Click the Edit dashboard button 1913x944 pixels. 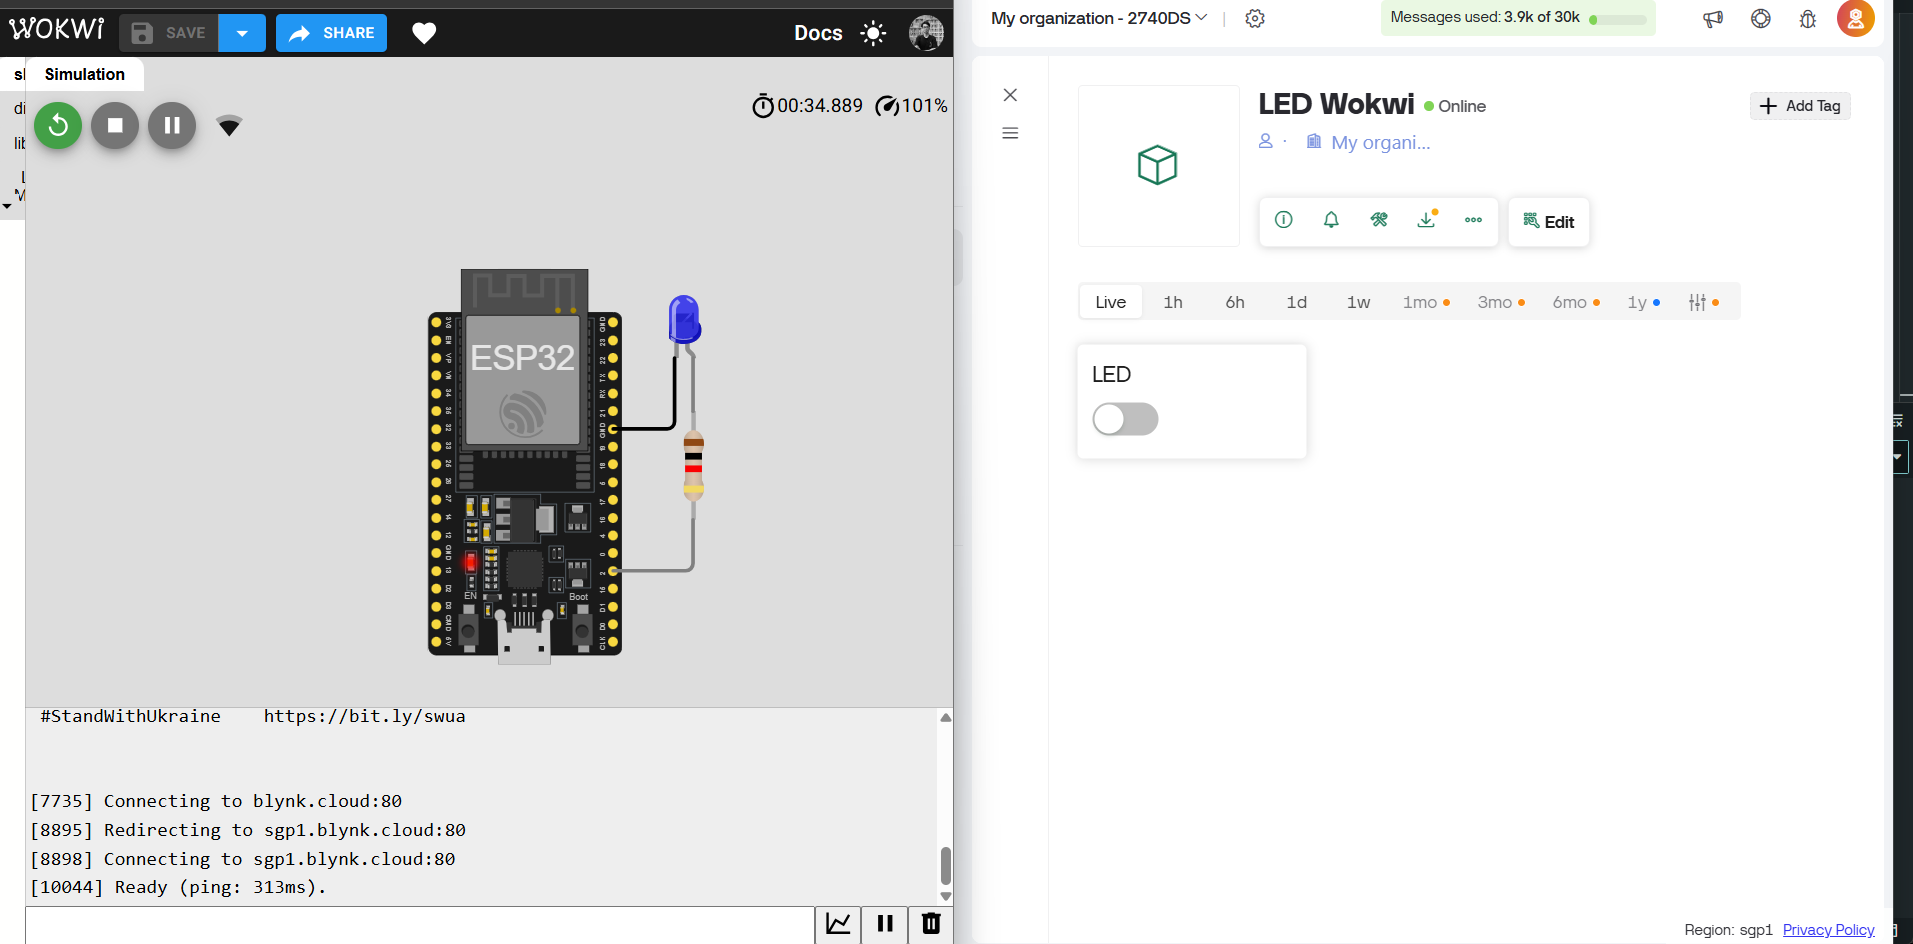[1548, 222]
